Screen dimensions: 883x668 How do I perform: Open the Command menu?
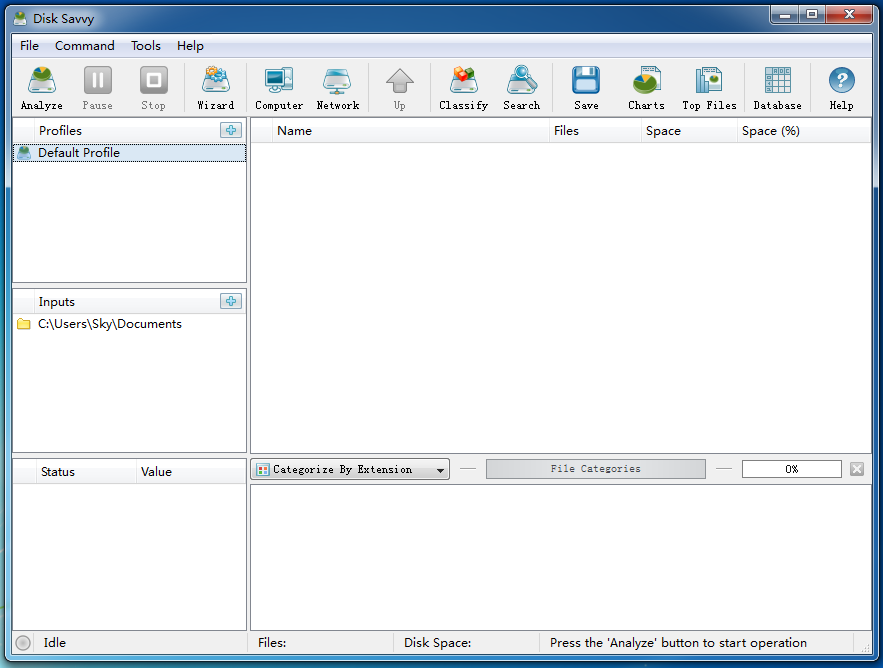click(84, 46)
